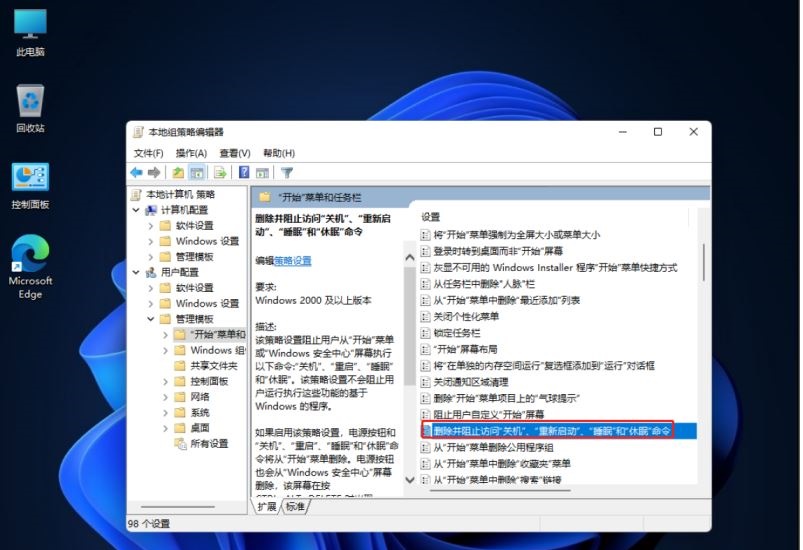Select "开始"屏幕布局 policy
Image resolution: width=803 pixels, height=550 pixels.
coord(465,349)
